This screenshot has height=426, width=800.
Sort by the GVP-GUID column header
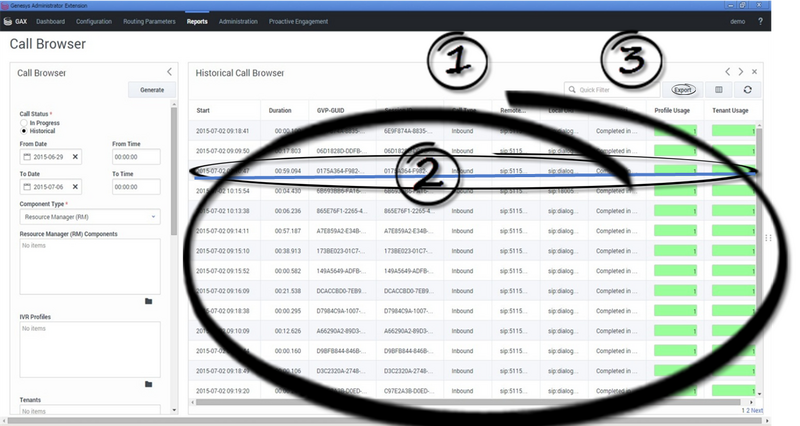tap(331, 110)
